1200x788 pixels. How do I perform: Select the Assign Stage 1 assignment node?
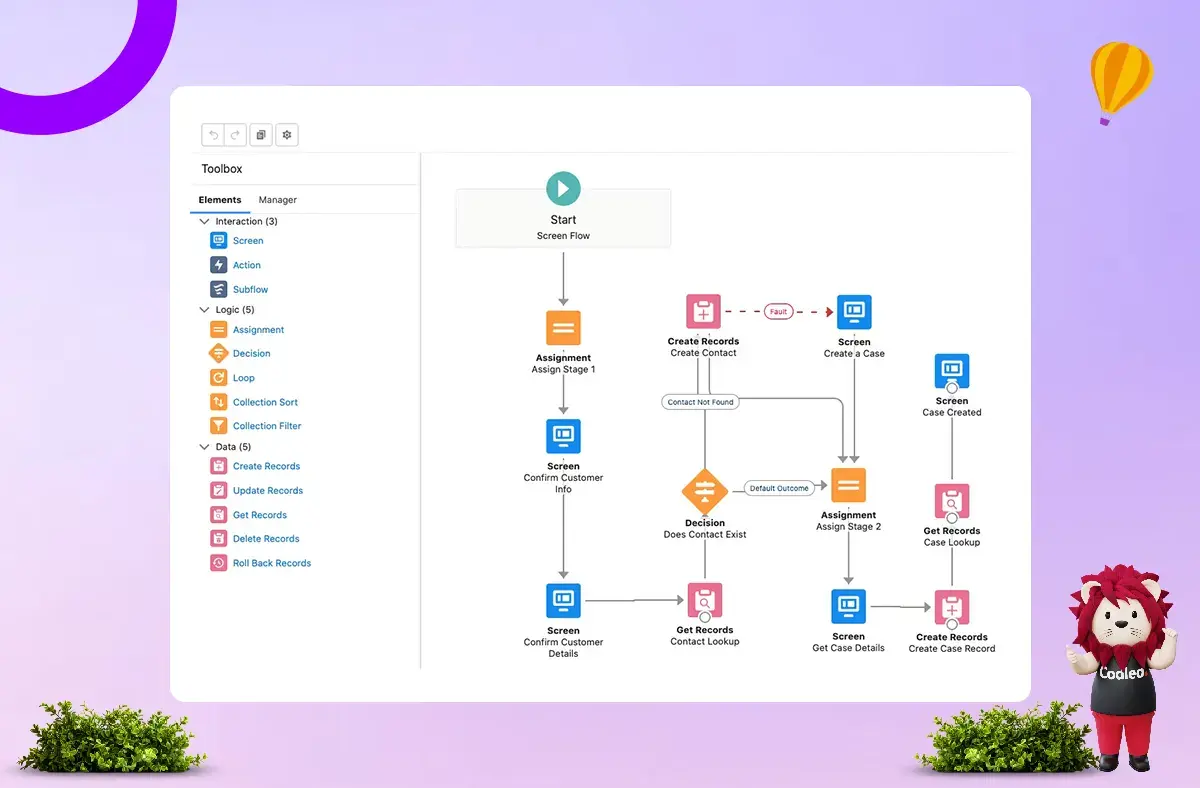(x=563, y=328)
